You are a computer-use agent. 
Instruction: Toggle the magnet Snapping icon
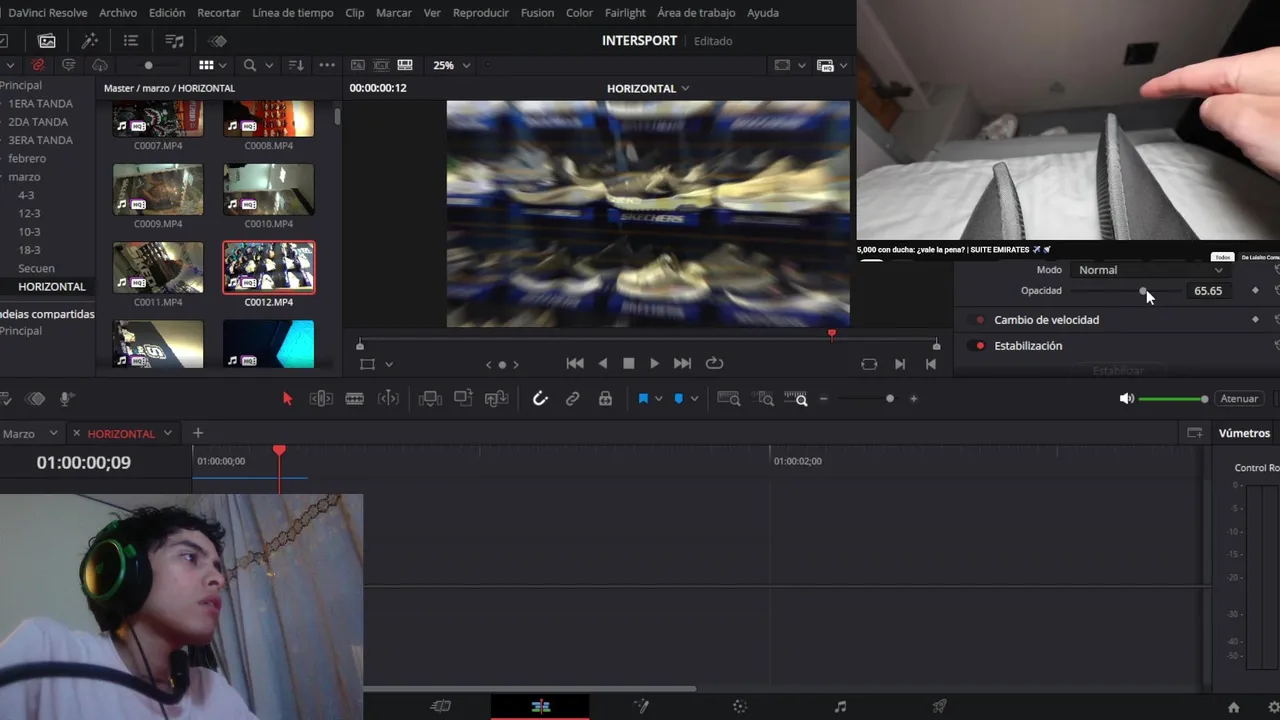point(540,399)
